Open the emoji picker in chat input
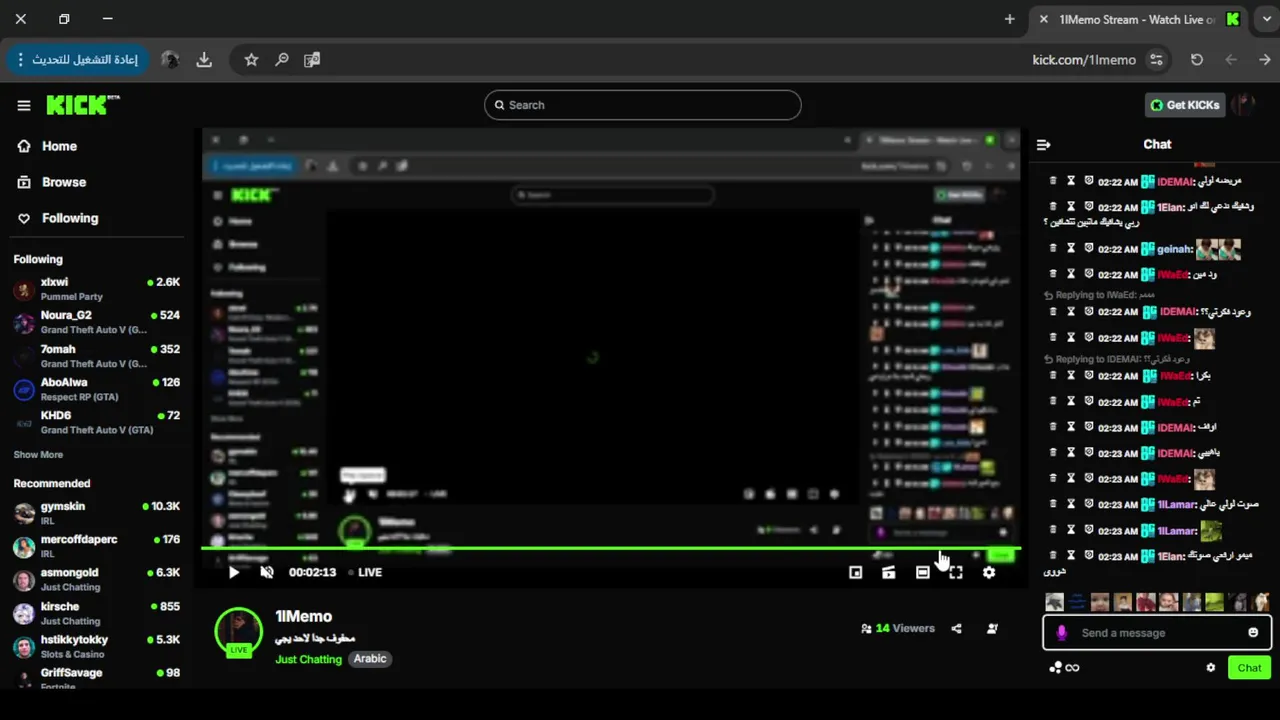Image resolution: width=1280 pixels, height=720 pixels. pos(1253,633)
